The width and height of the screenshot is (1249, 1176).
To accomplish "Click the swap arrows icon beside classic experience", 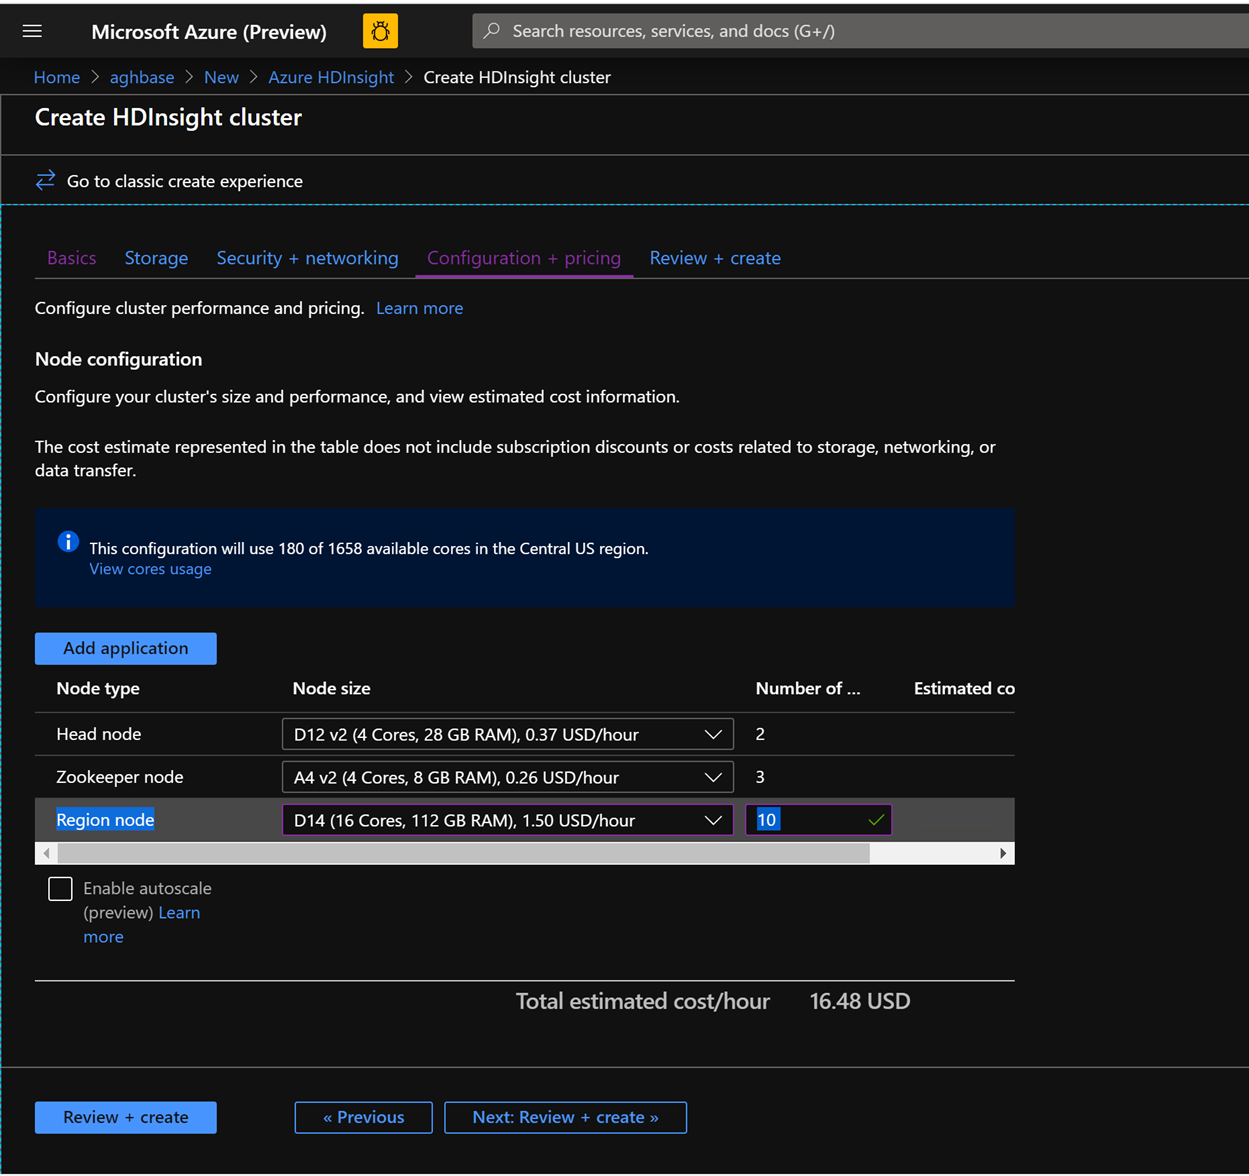I will [x=46, y=180].
